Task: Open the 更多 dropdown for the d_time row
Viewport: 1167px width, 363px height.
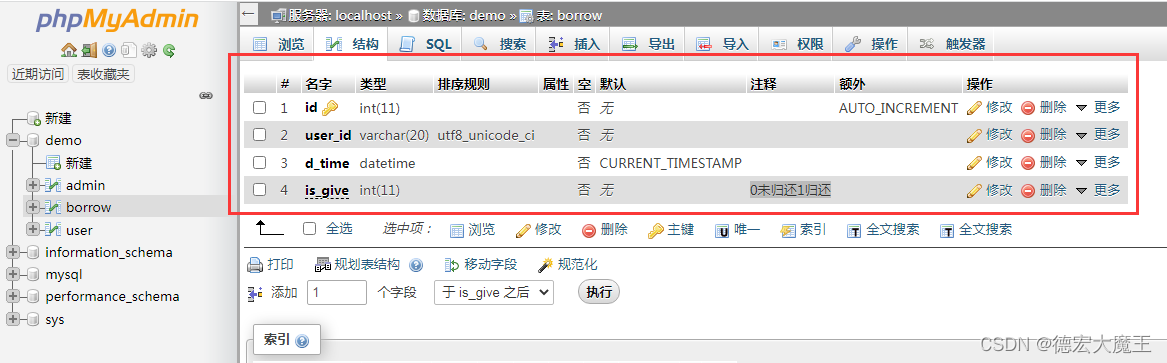Action: [1098, 162]
